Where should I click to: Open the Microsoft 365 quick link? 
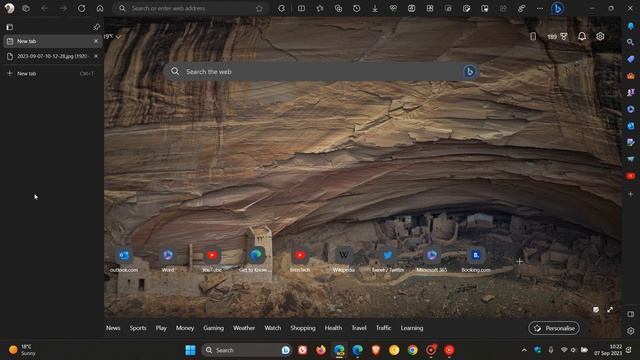(x=432, y=260)
